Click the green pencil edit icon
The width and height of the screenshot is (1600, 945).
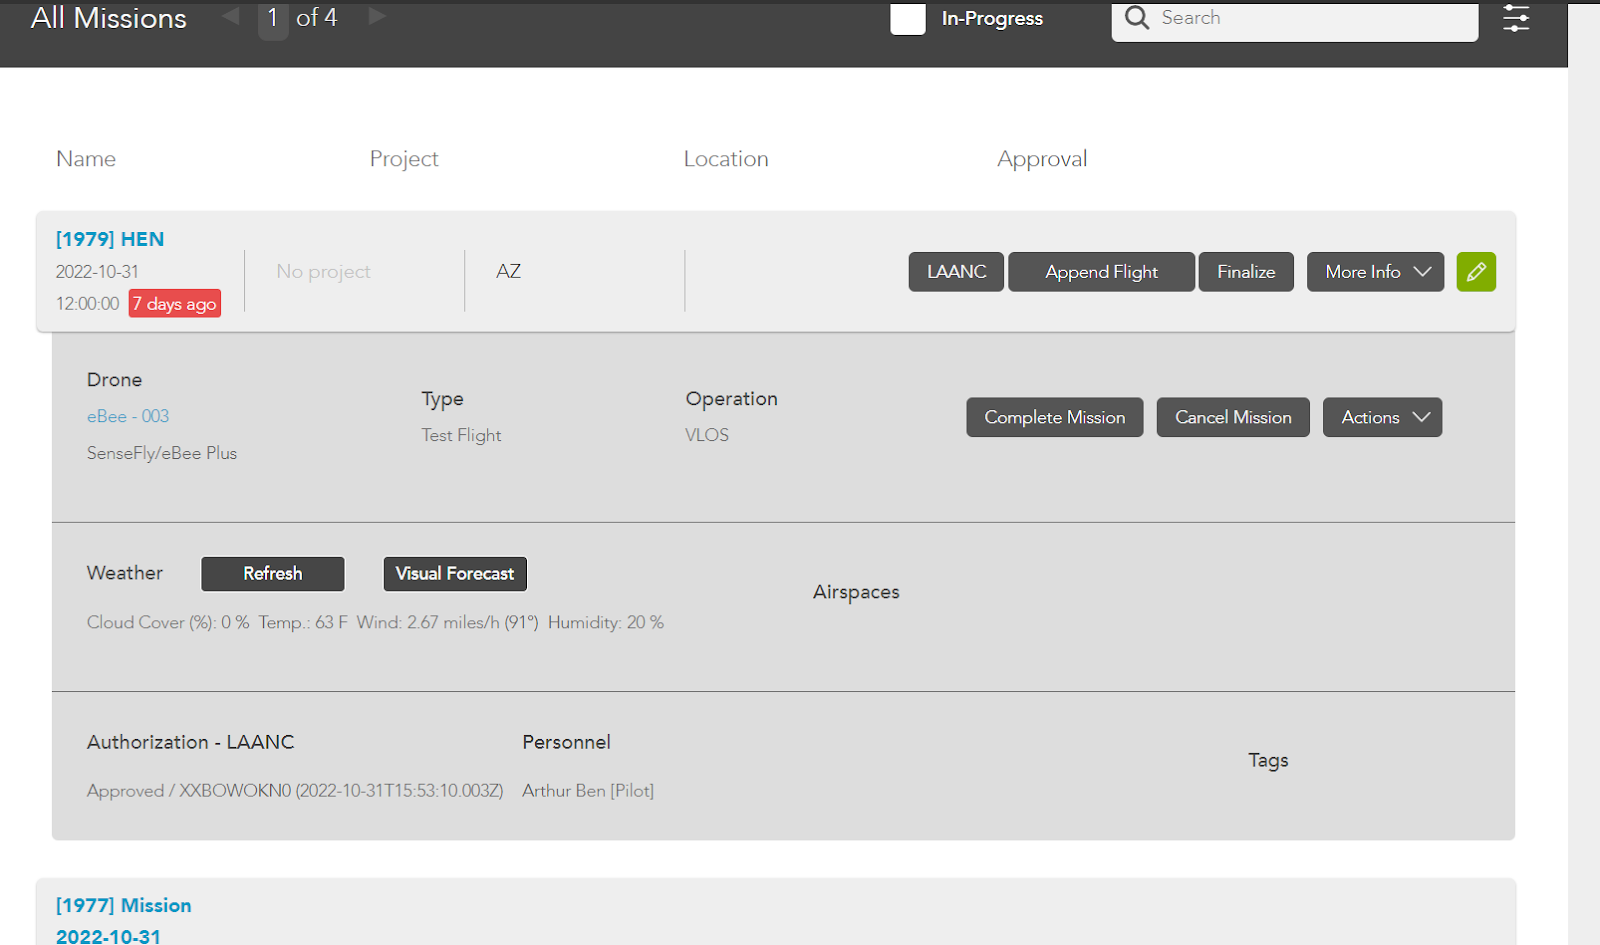1476,272
